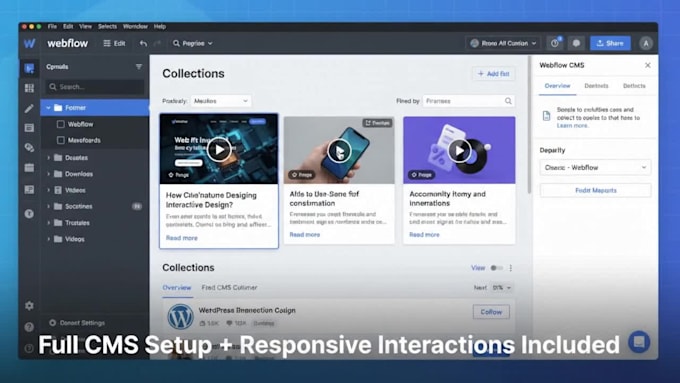Screen dimensions: 680x383
Task: Click the Edit button in top toolbar
Action: tap(114, 43)
